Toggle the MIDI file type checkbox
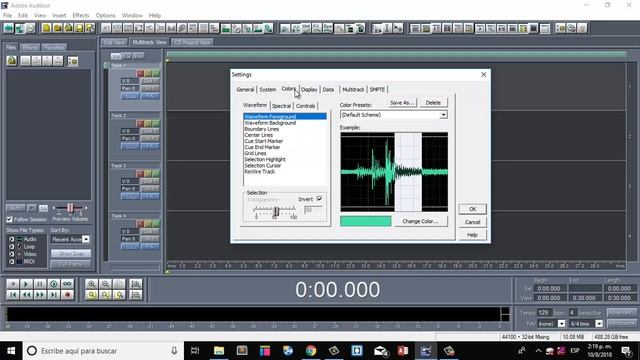This screenshot has height=360, width=640. tap(11, 262)
